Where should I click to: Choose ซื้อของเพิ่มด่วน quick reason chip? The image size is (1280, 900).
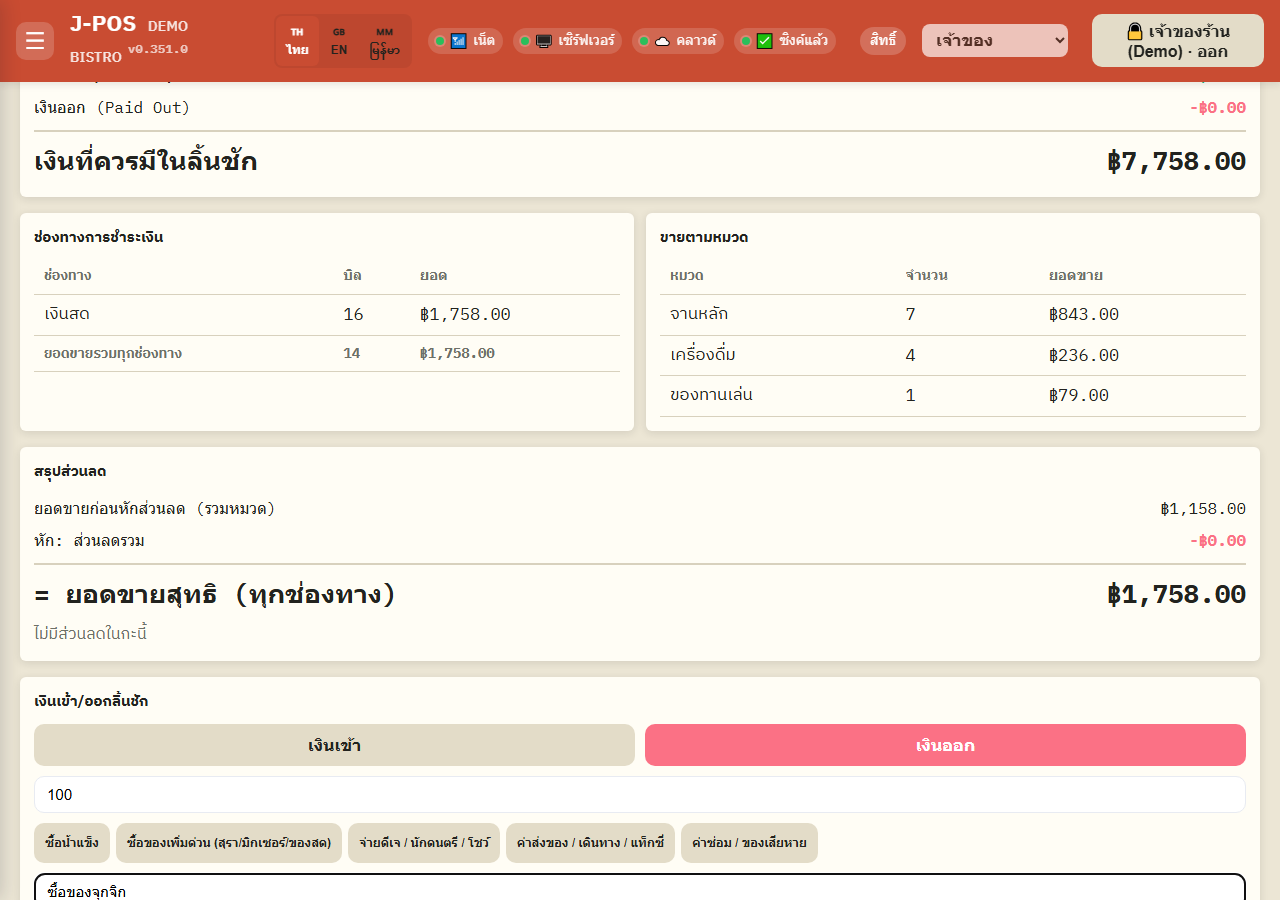click(x=229, y=843)
